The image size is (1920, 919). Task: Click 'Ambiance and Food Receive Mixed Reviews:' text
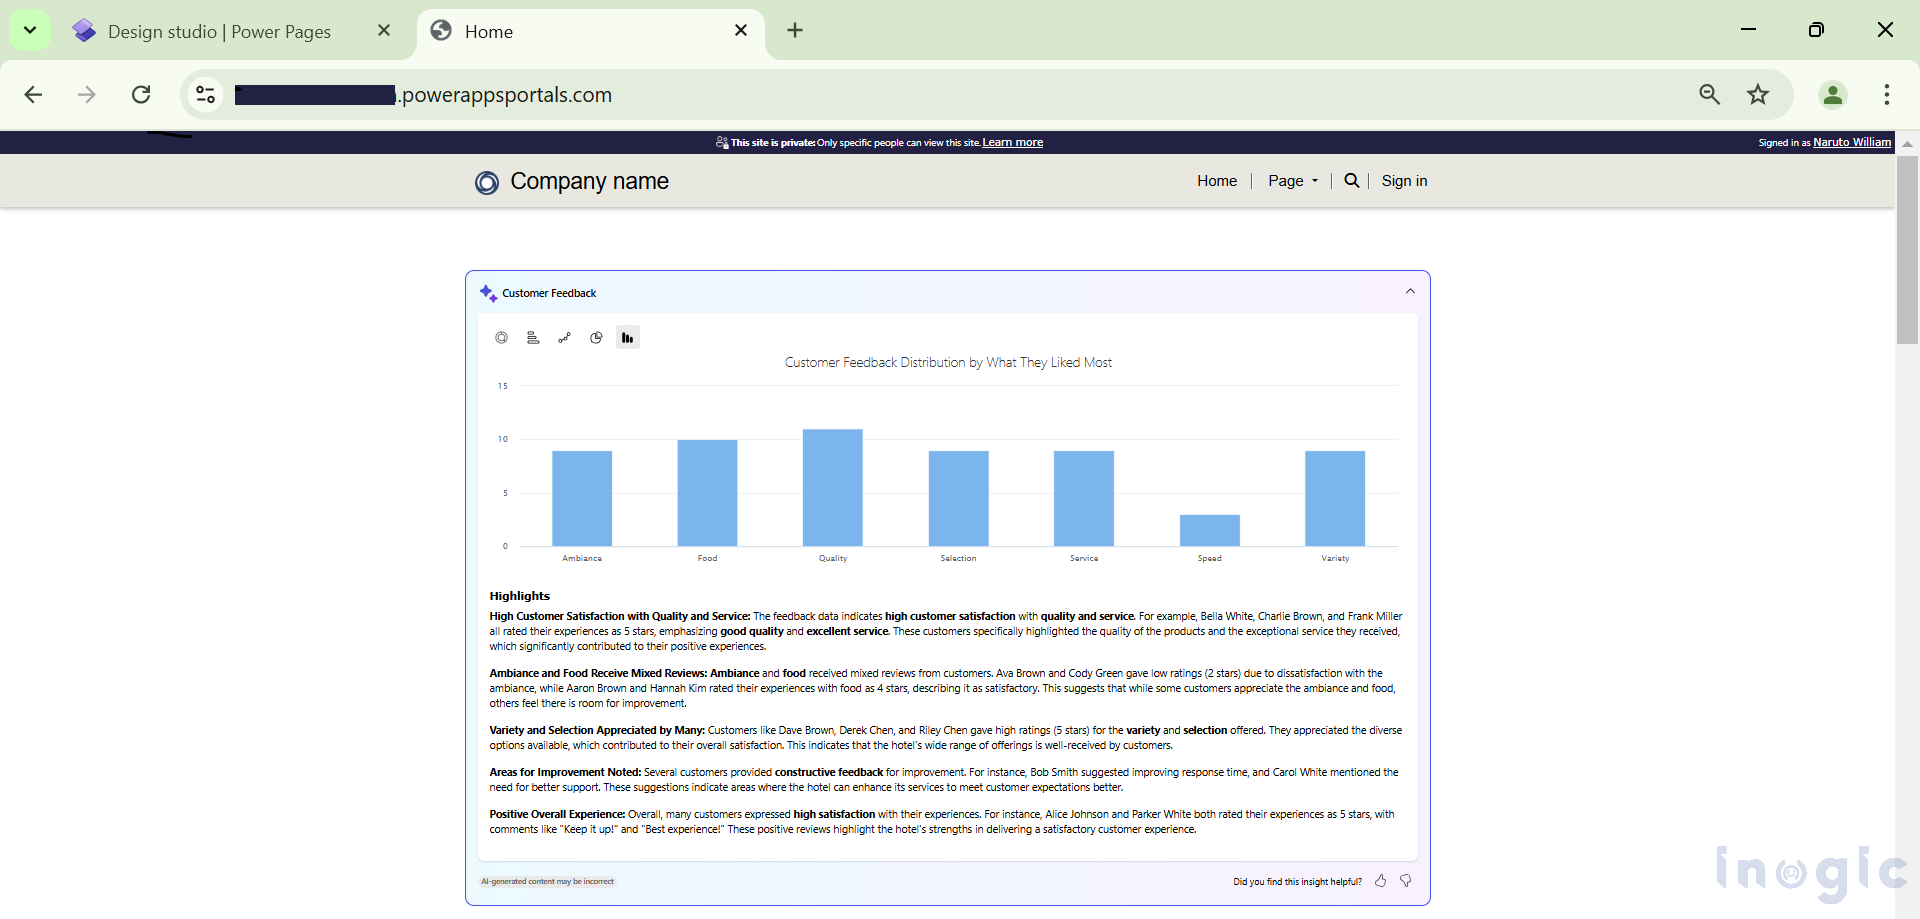[598, 673]
